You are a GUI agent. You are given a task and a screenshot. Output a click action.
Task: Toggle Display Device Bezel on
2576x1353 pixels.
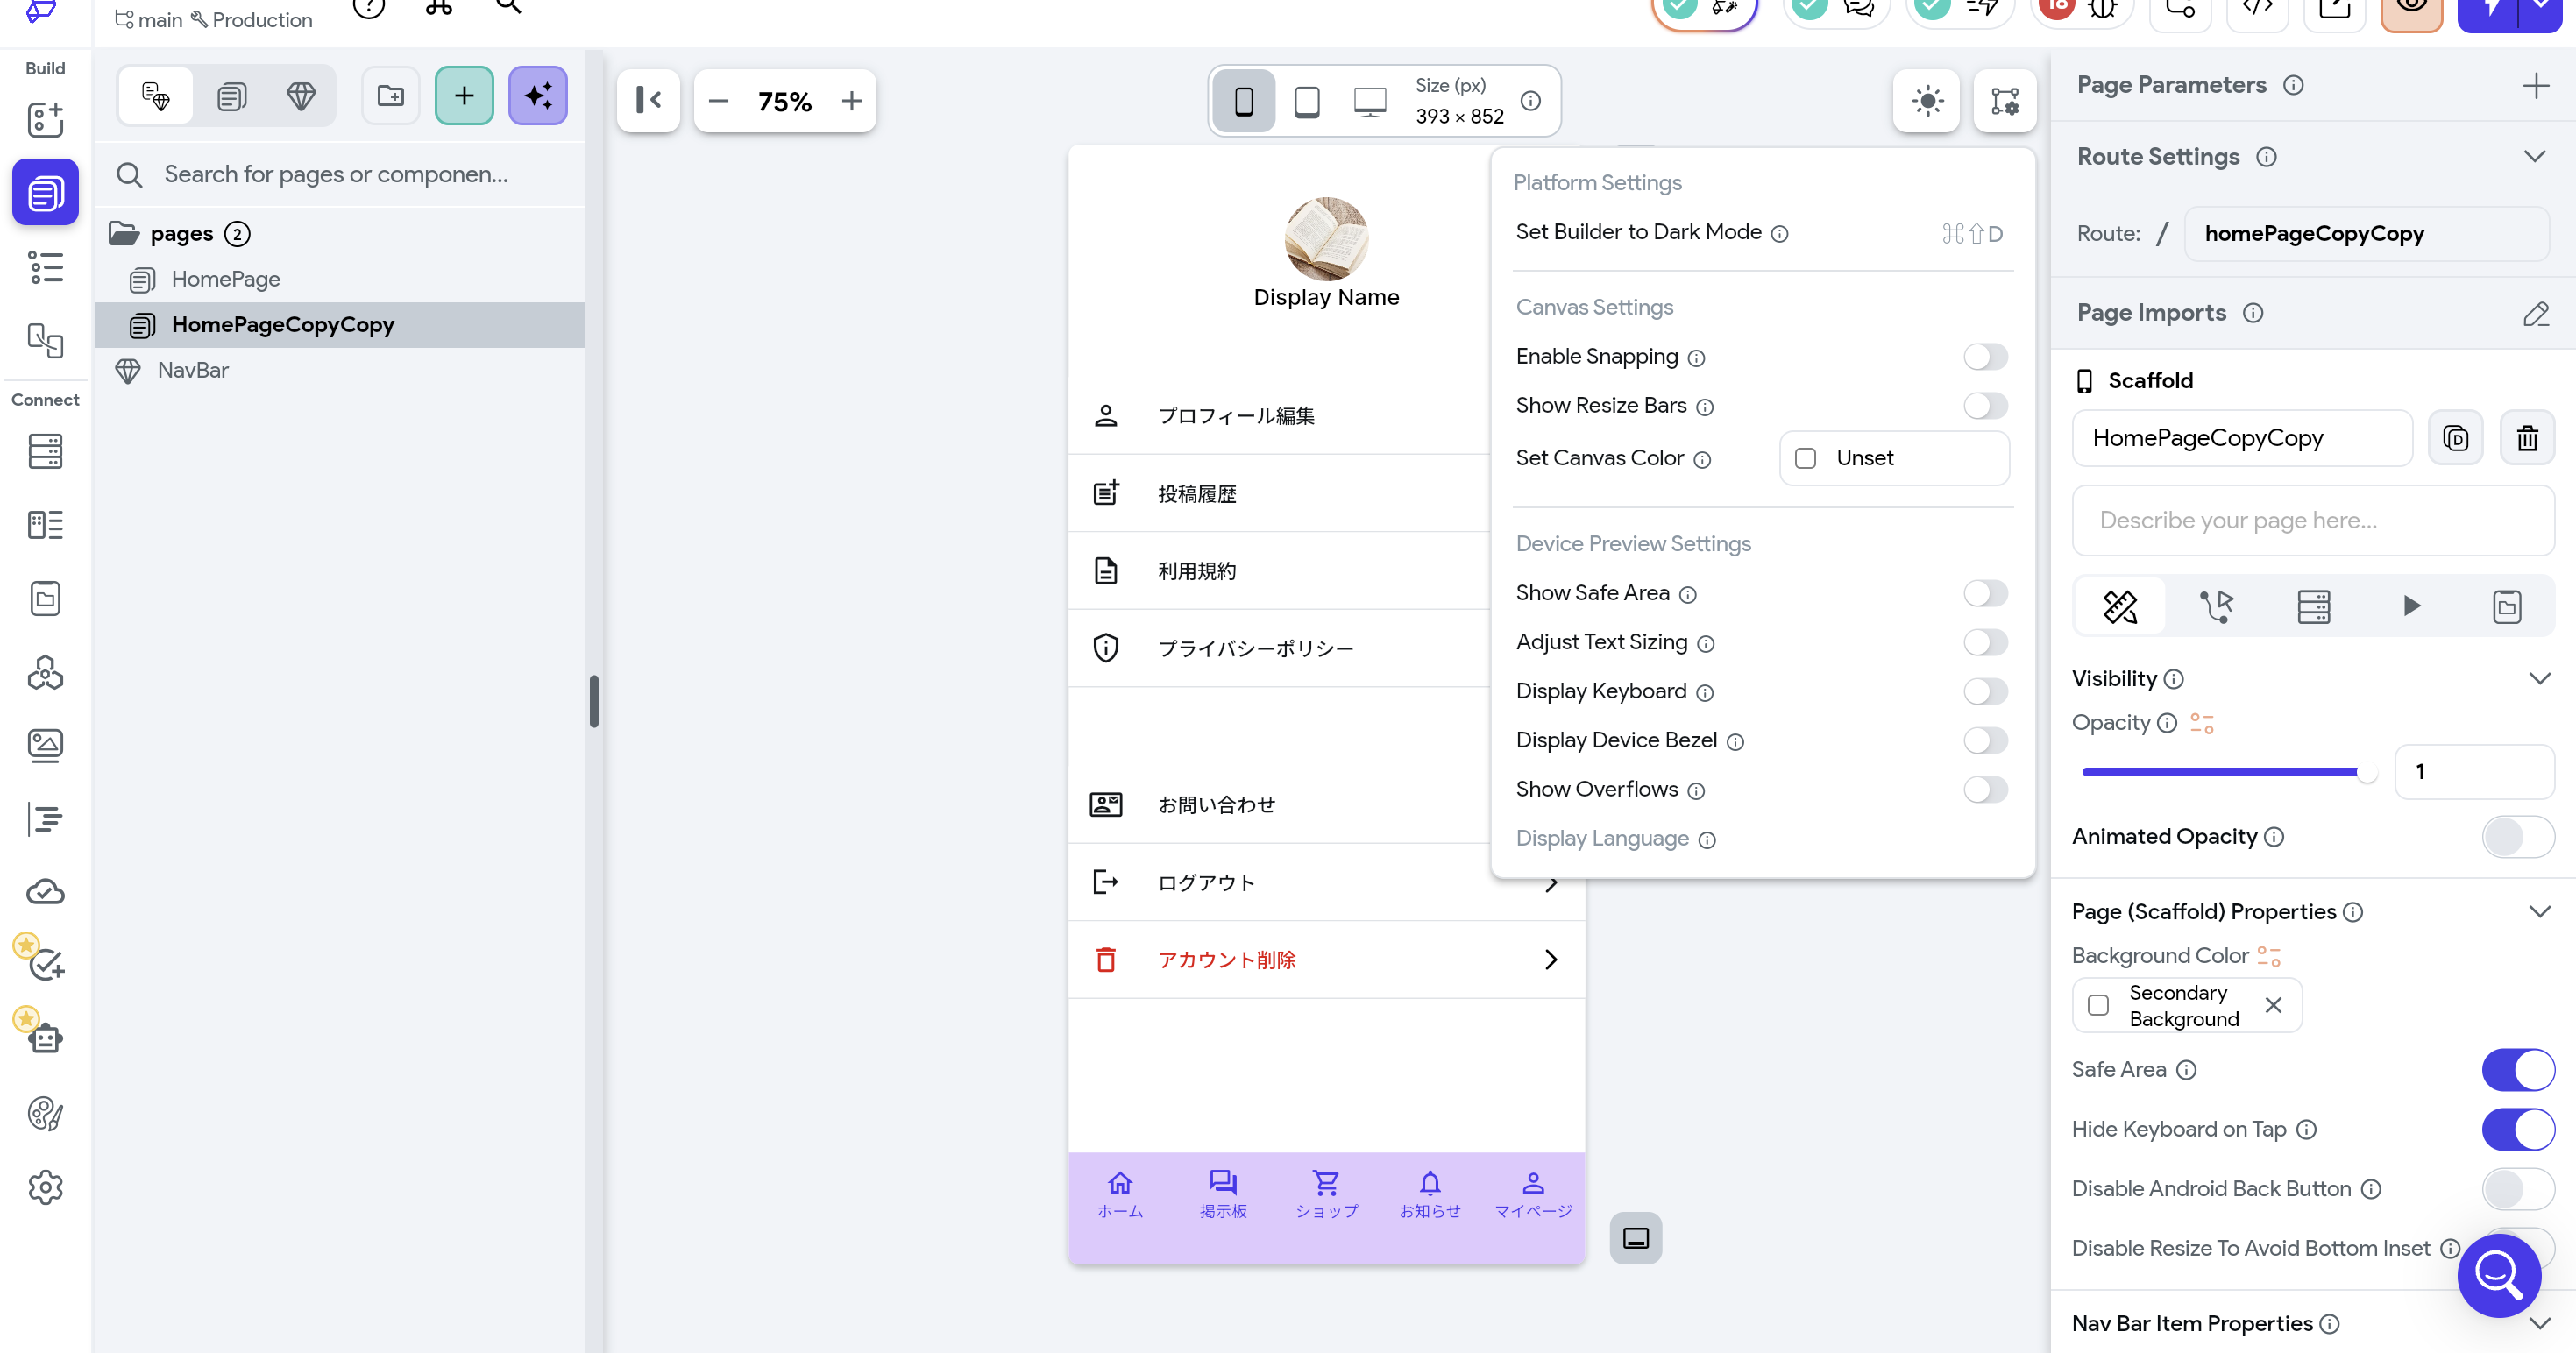(x=1985, y=741)
